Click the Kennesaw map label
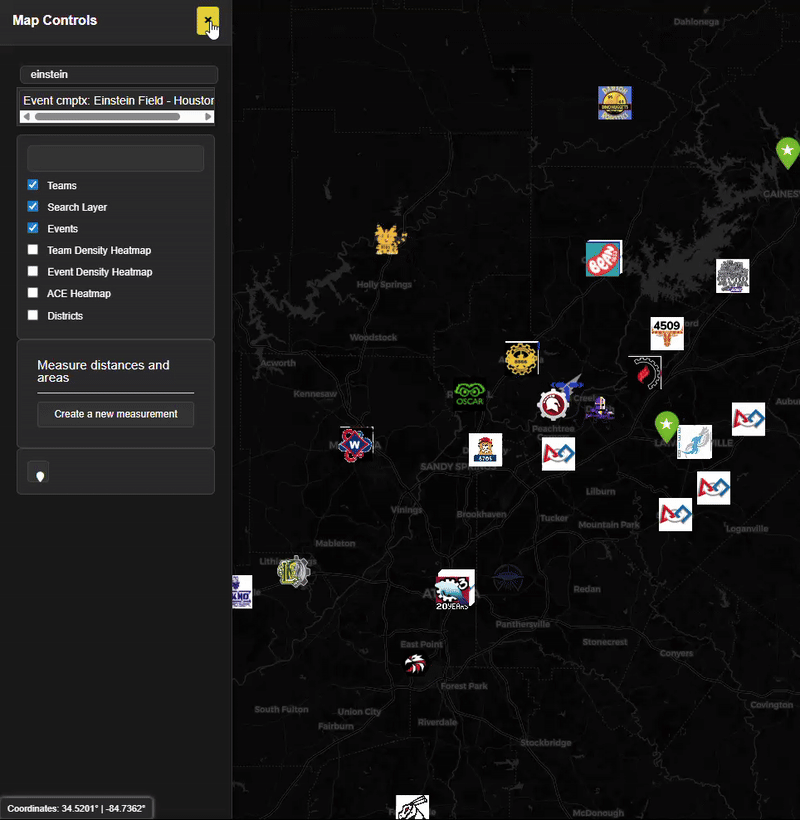The image size is (800, 820). pos(315,394)
